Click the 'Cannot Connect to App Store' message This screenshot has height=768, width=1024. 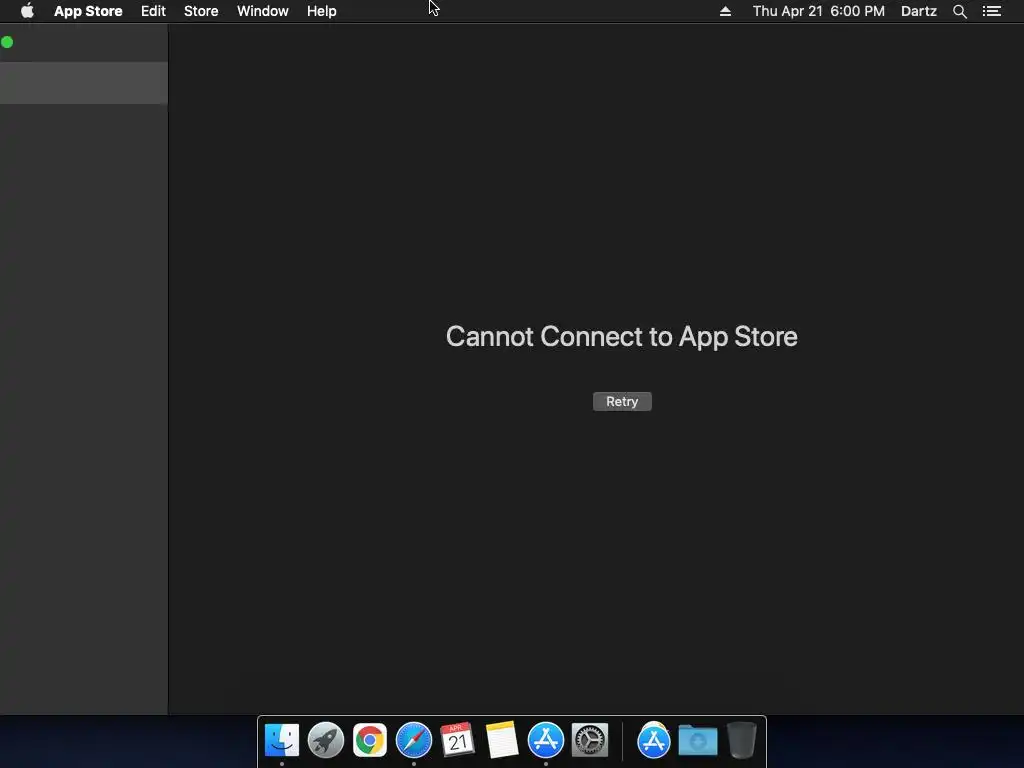622,337
